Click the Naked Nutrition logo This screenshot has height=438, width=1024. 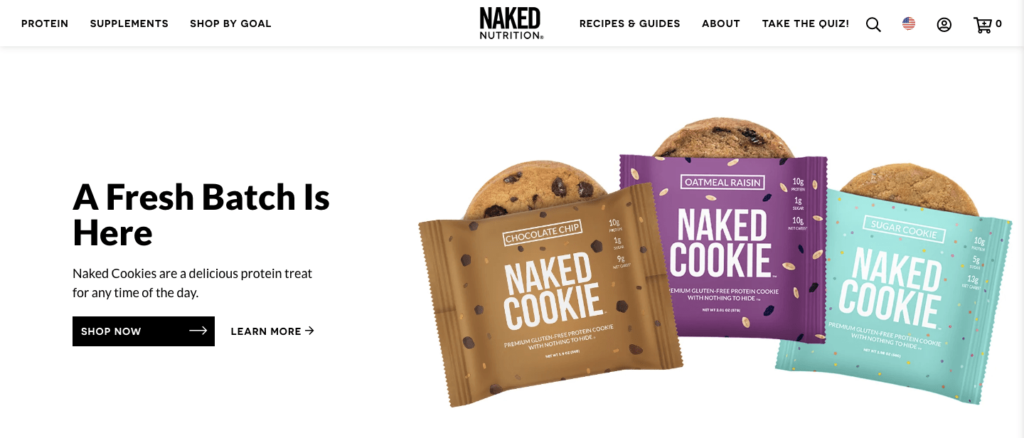(x=511, y=23)
